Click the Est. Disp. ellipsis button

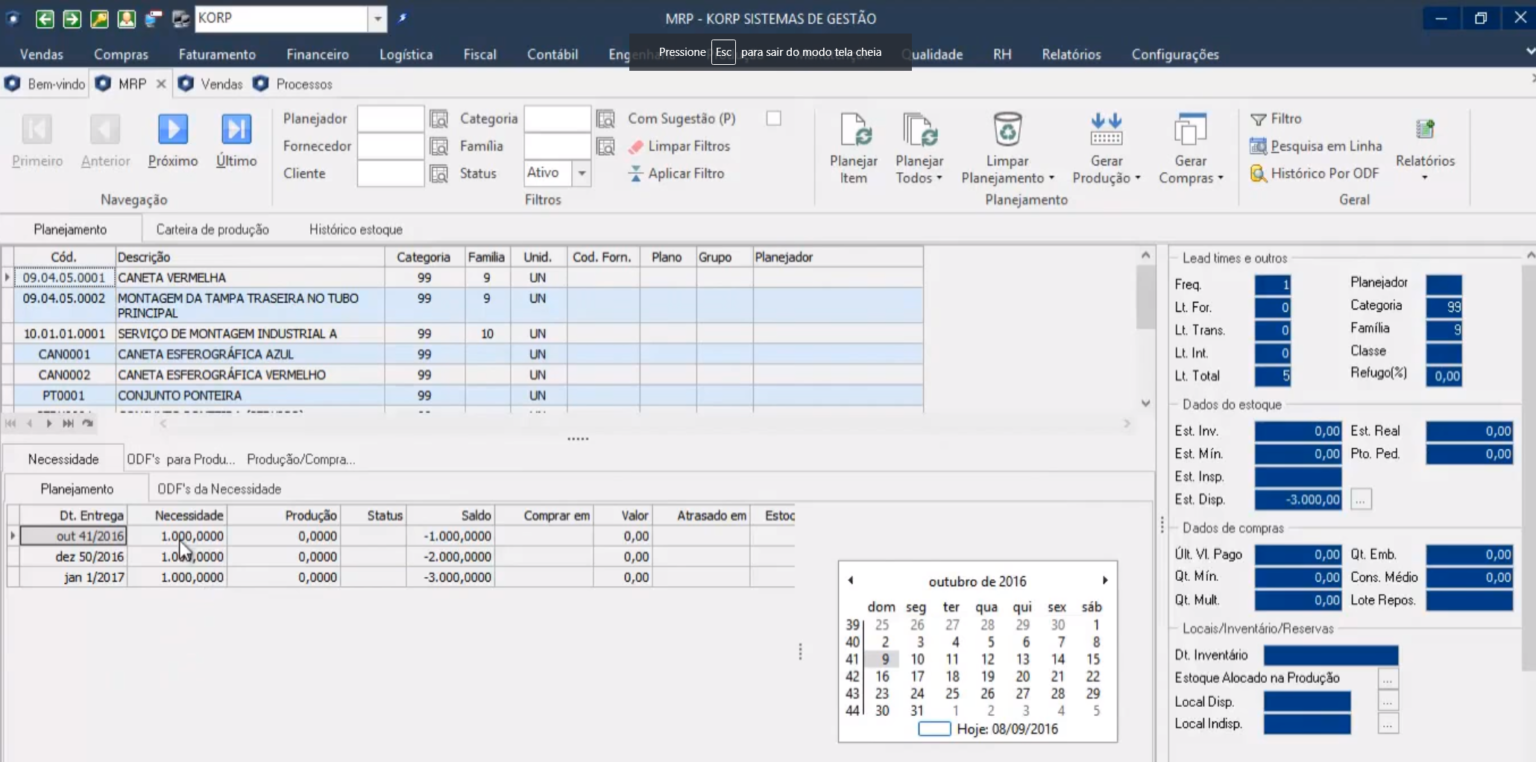(1360, 500)
